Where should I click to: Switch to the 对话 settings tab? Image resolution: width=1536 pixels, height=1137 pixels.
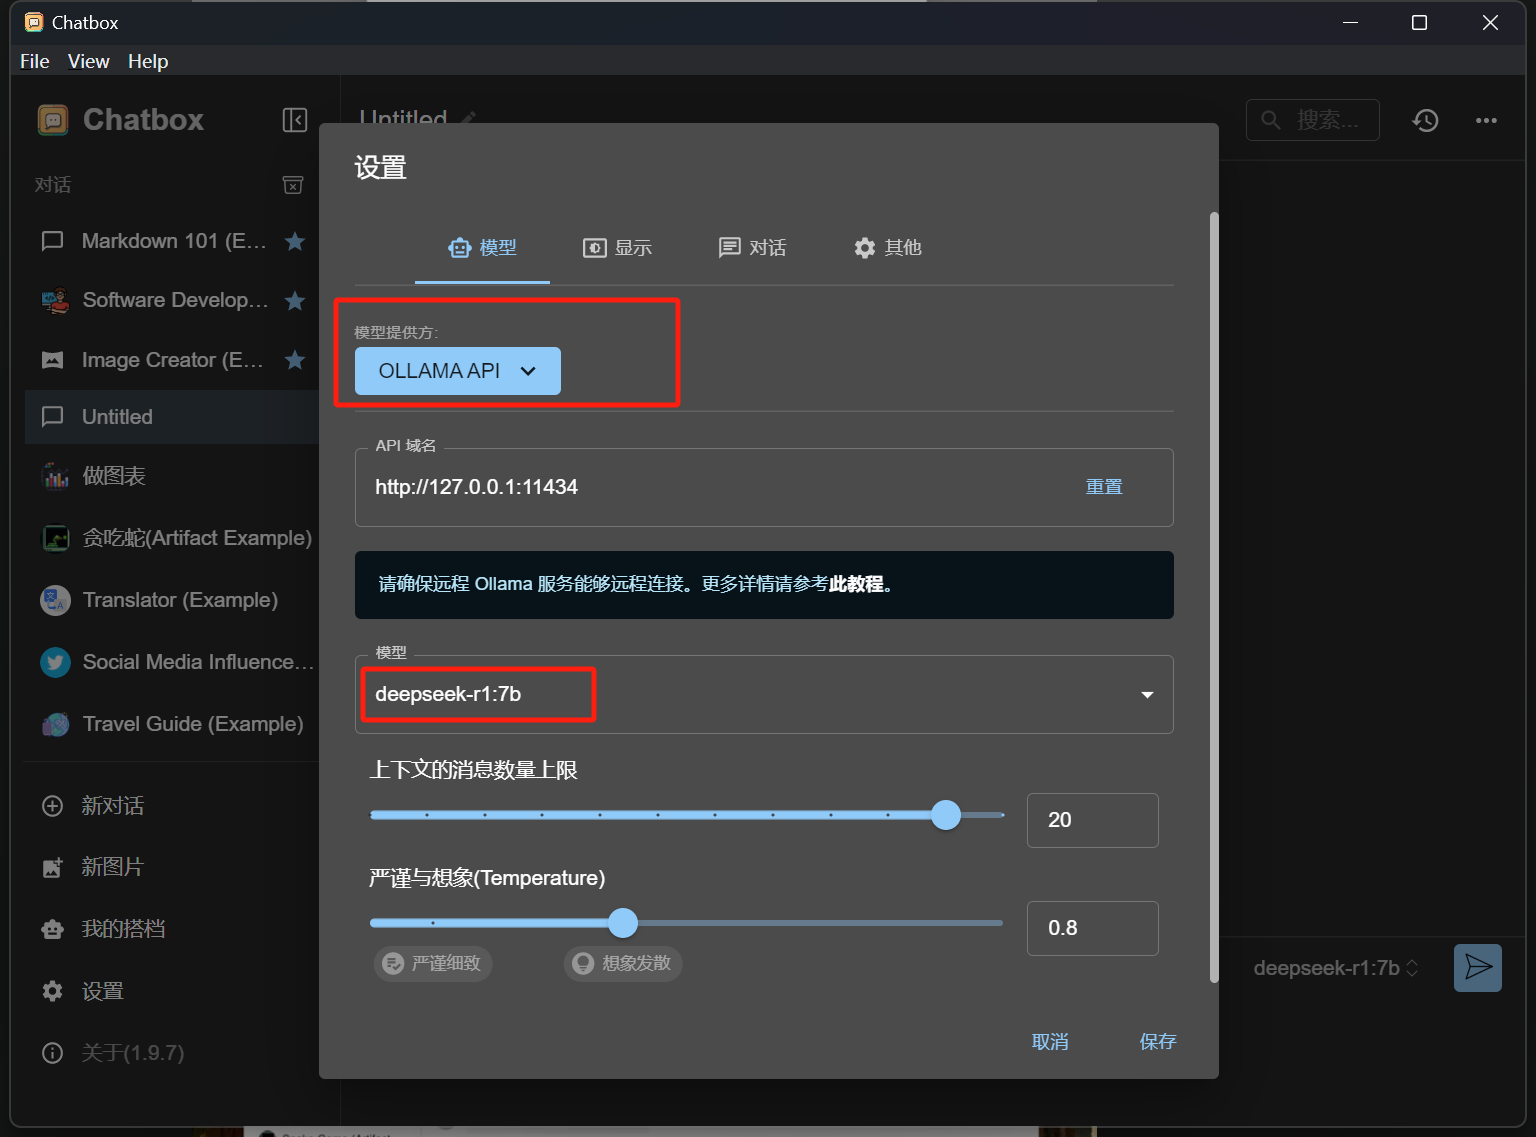click(753, 248)
